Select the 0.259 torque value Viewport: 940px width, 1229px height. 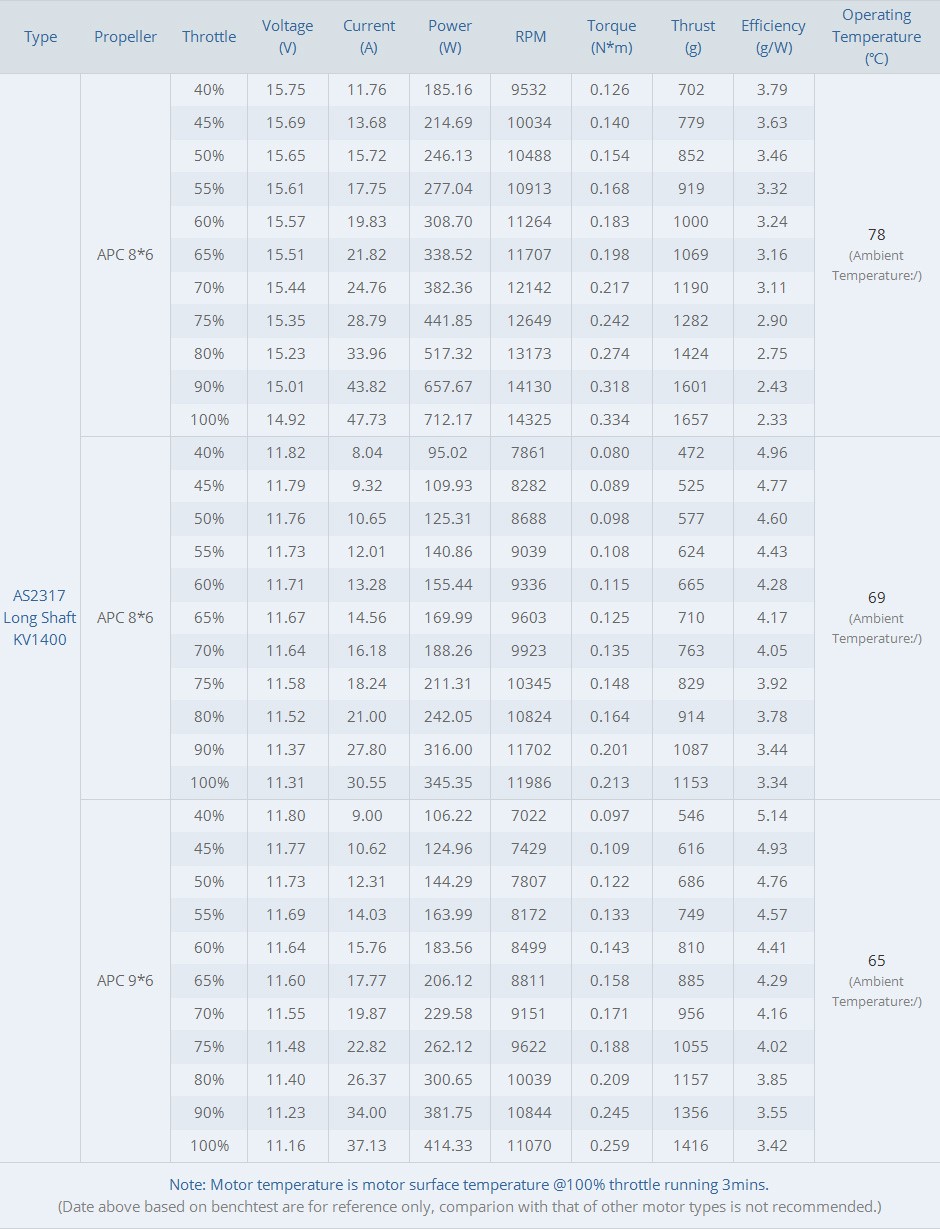point(610,1146)
